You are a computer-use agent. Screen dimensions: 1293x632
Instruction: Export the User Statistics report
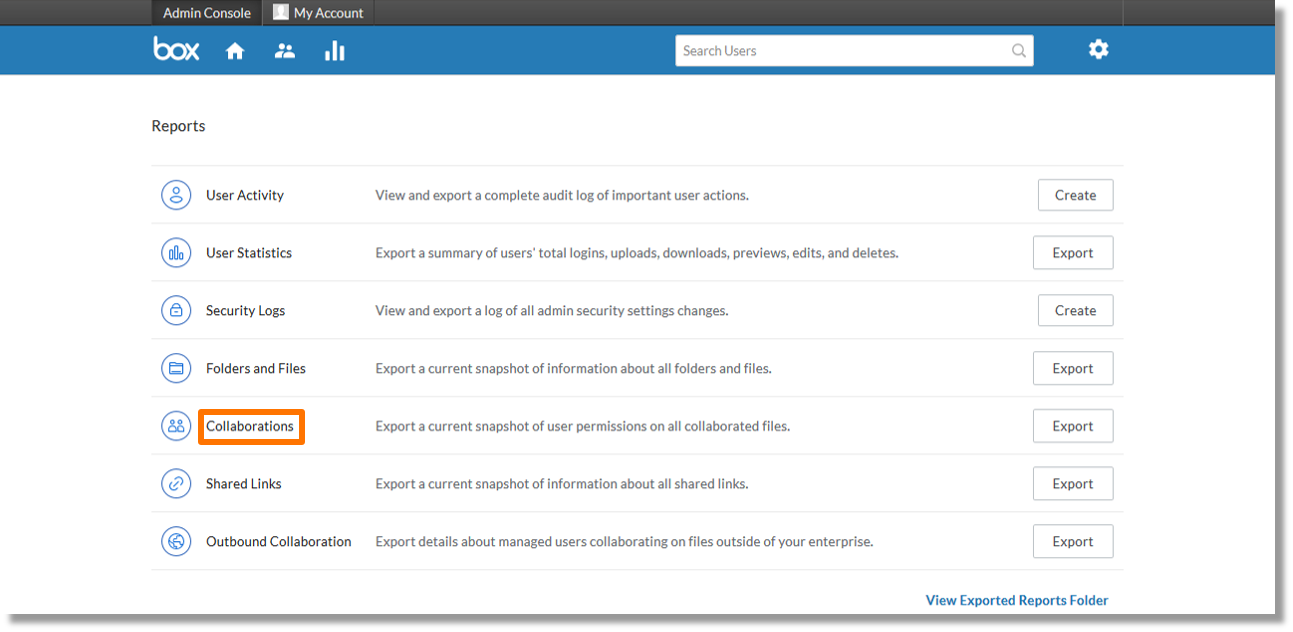click(x=1073, y=253)
